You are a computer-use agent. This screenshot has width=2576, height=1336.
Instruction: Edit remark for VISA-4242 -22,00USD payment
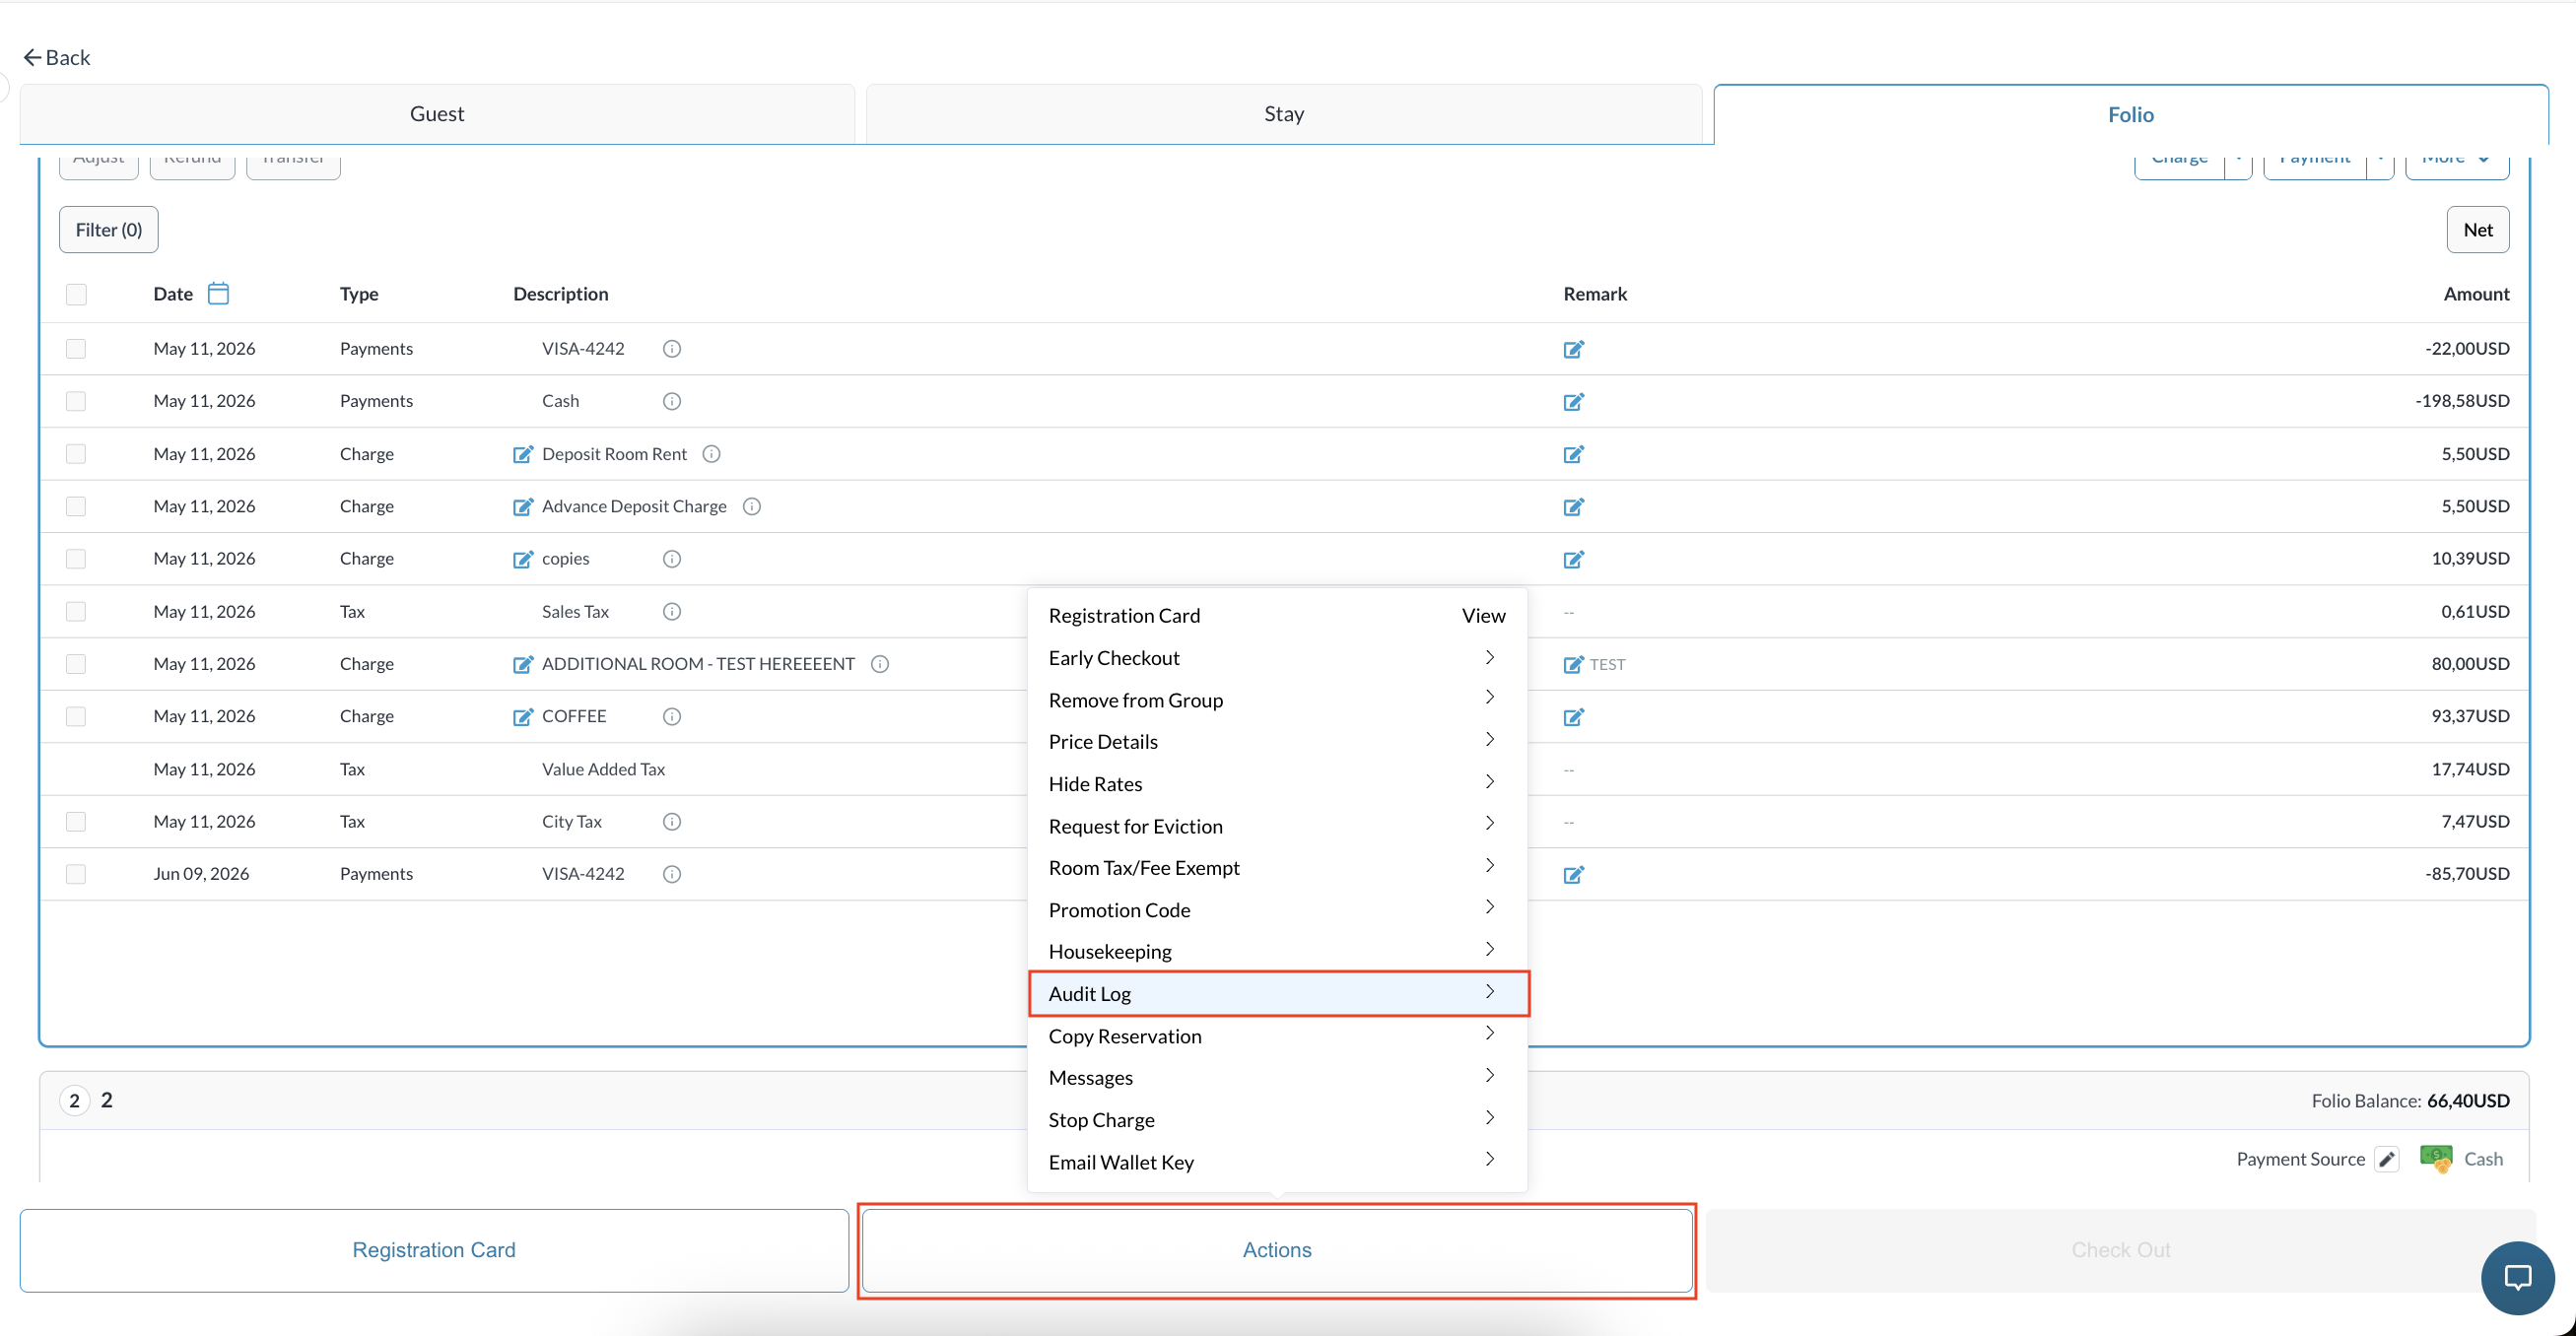point(1574,349)
